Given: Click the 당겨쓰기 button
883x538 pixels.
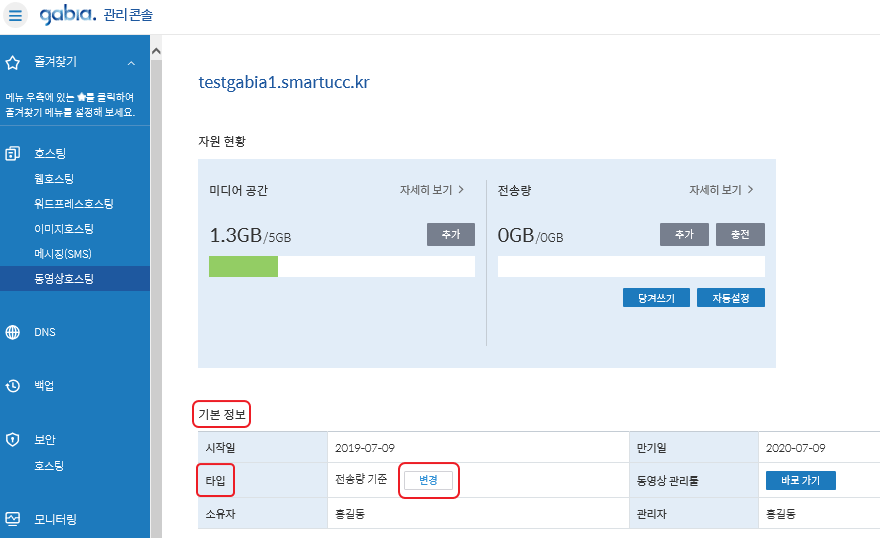Looking at the screenshot, I should (x=656, y=297).
